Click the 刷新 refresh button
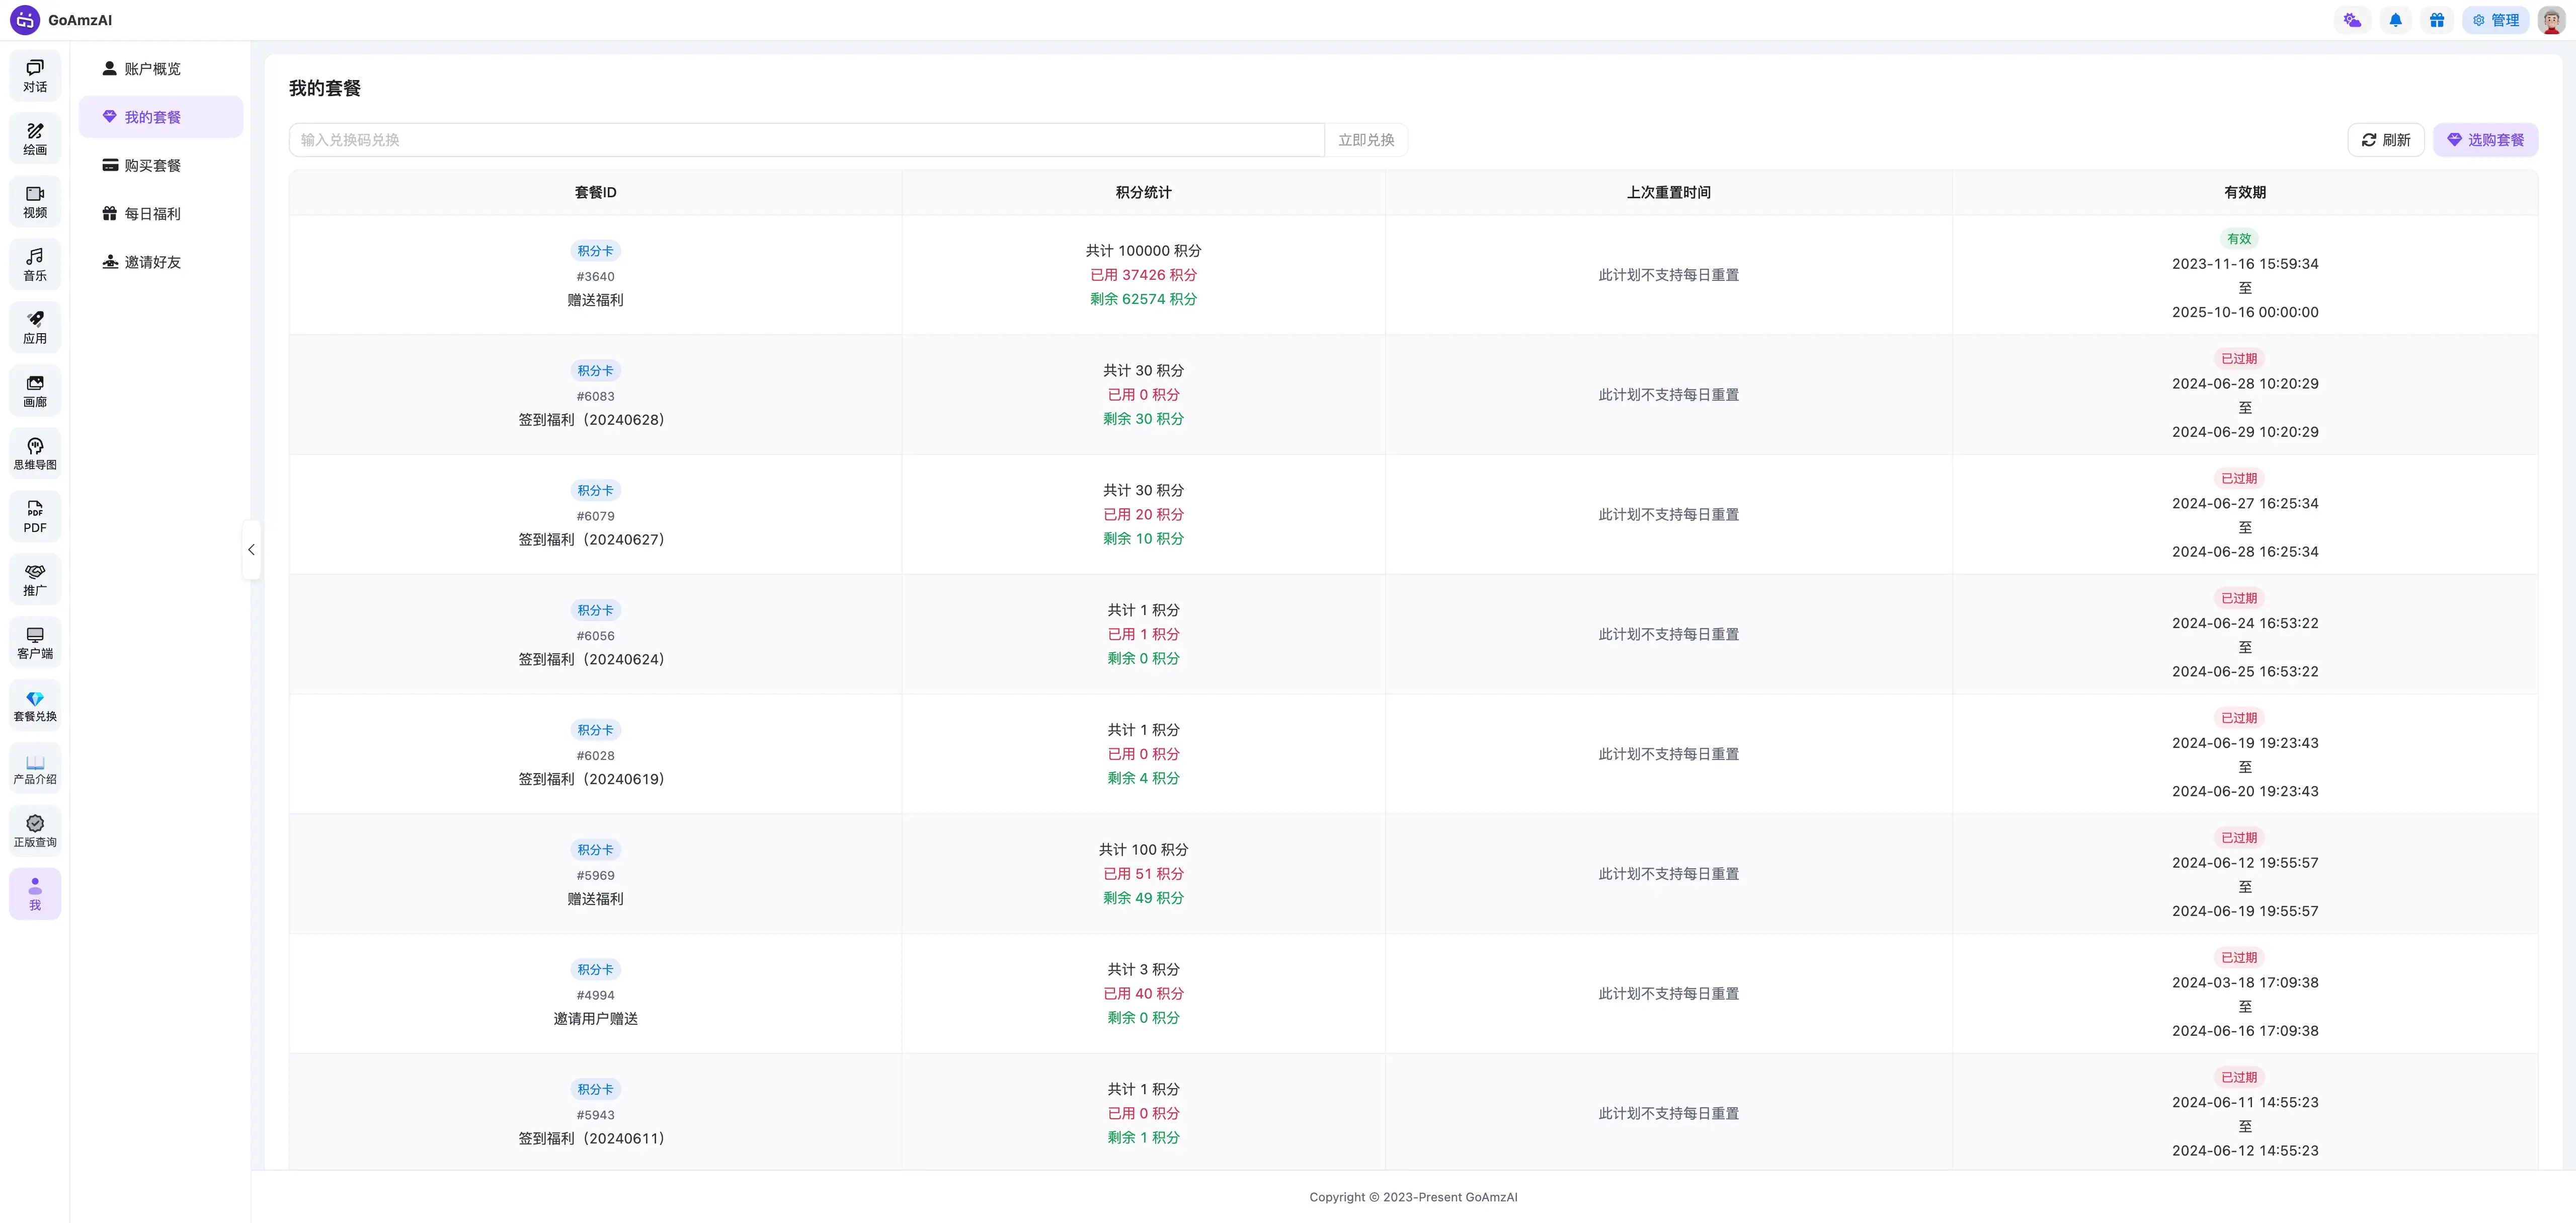Viewport: 2576px width, 1223px height. pyautogui.click(x=2385, y=140)
